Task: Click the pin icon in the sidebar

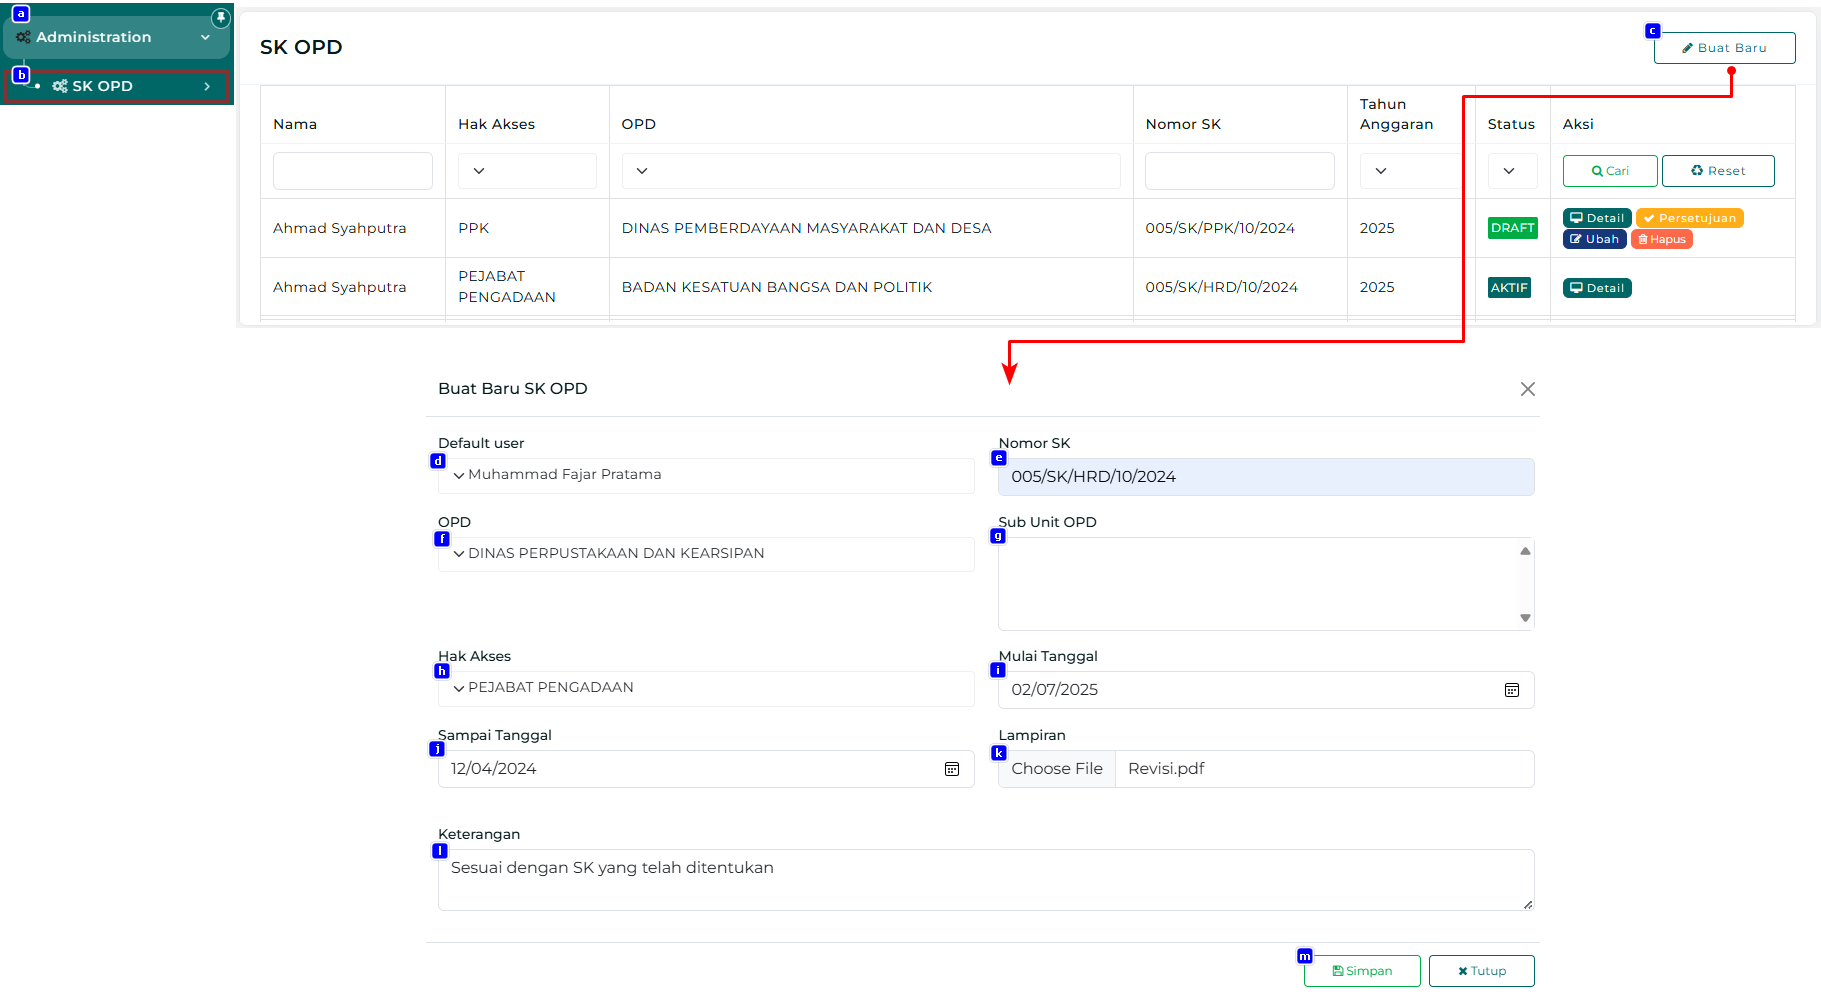Action: pos(221,18)
